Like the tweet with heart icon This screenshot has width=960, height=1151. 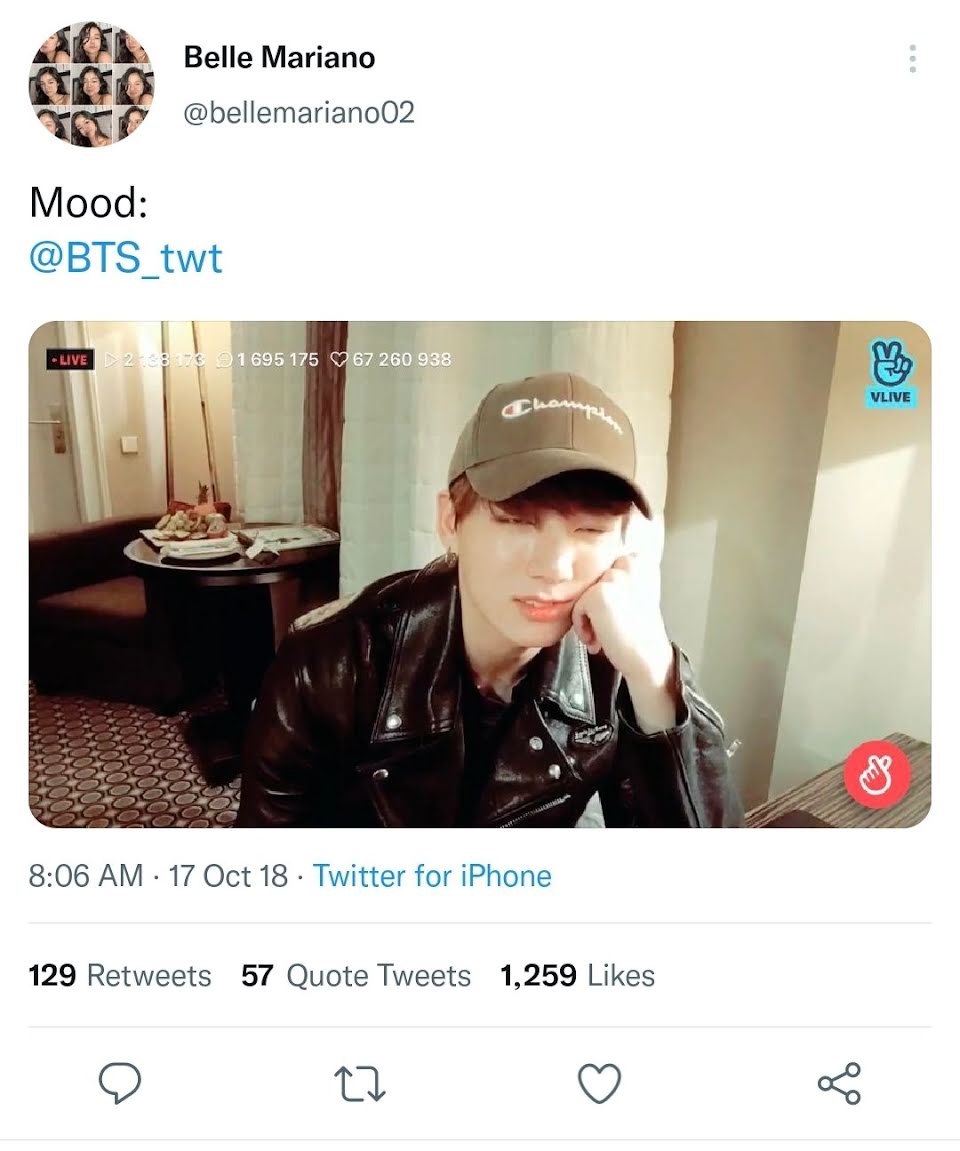coord(600,1083)
